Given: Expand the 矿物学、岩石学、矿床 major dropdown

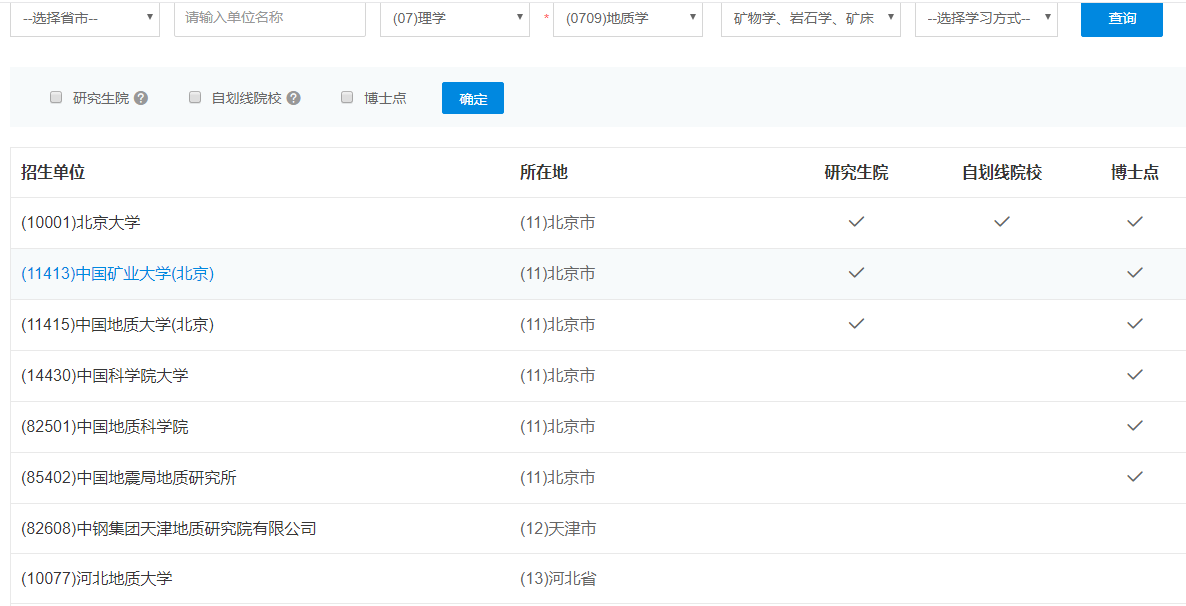Looking at the screenshot, I should pos(810,18).
